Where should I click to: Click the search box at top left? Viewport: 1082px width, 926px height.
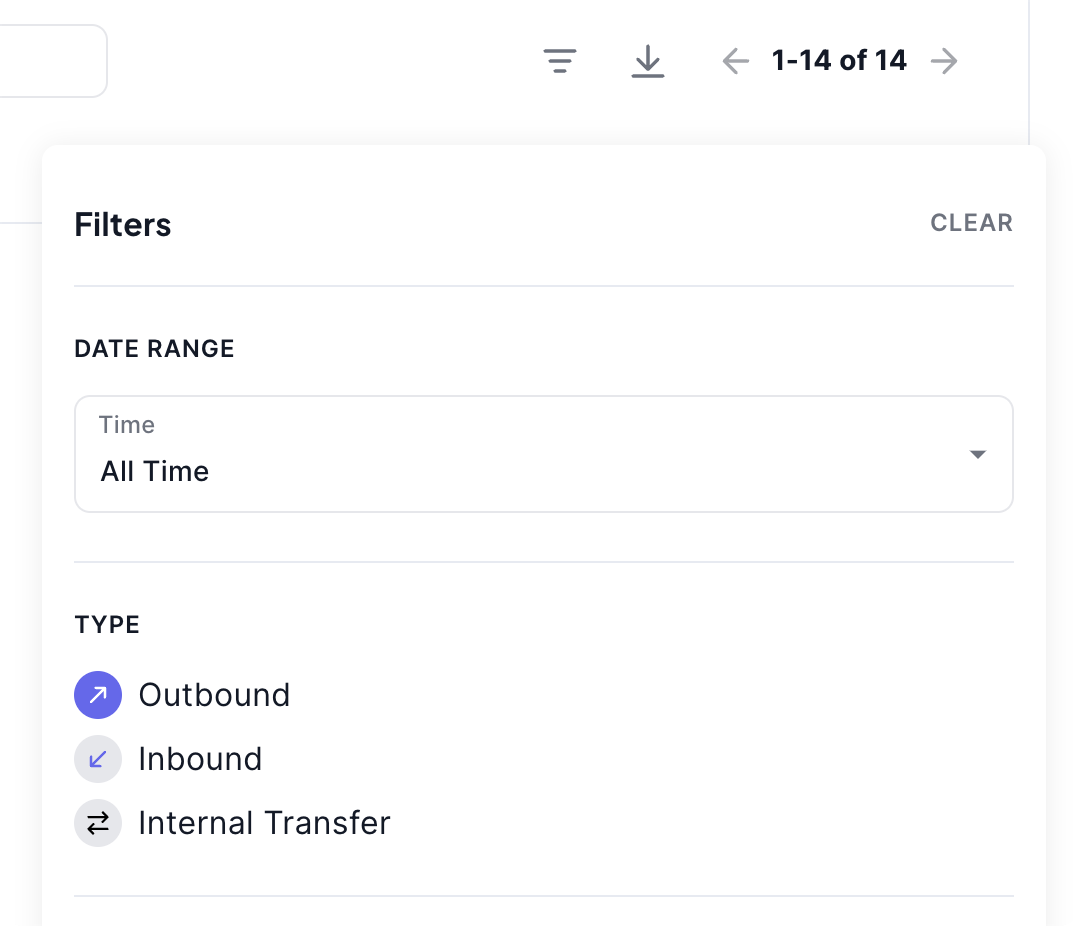50,61
